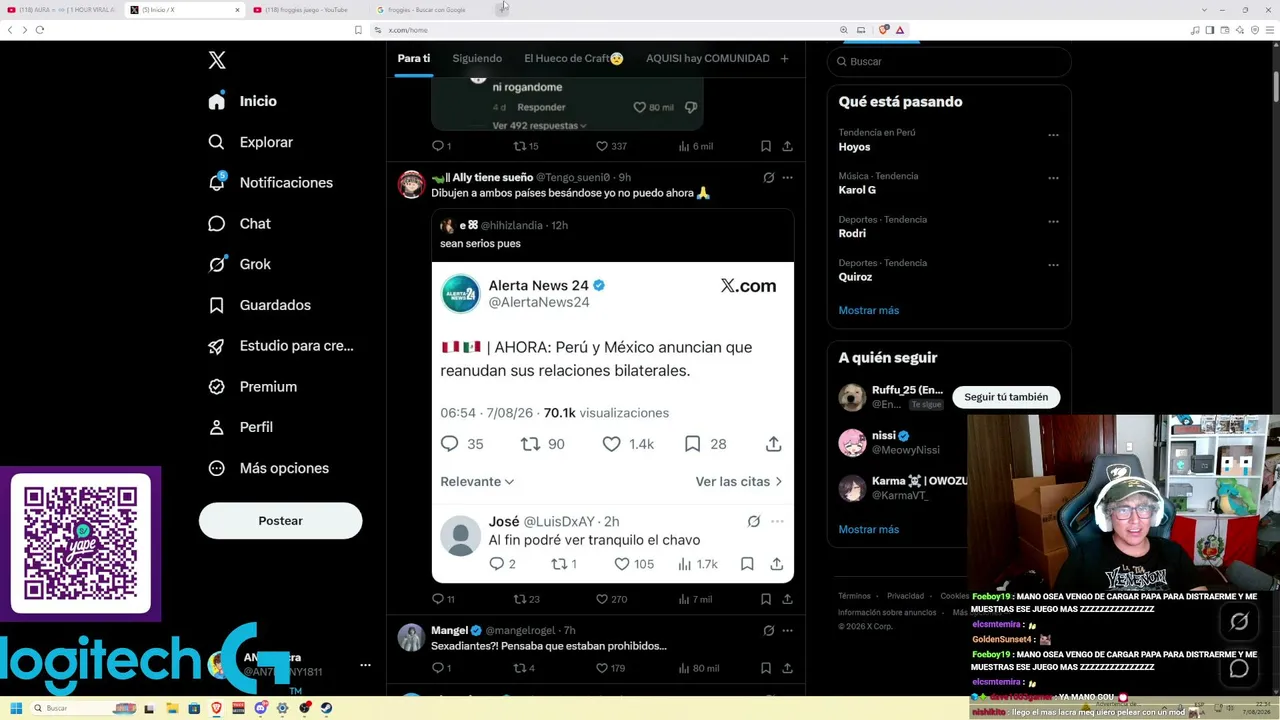Open Estudio para creadores in sidebar
The image size is (1280, 720).
(x=281, y=346)
